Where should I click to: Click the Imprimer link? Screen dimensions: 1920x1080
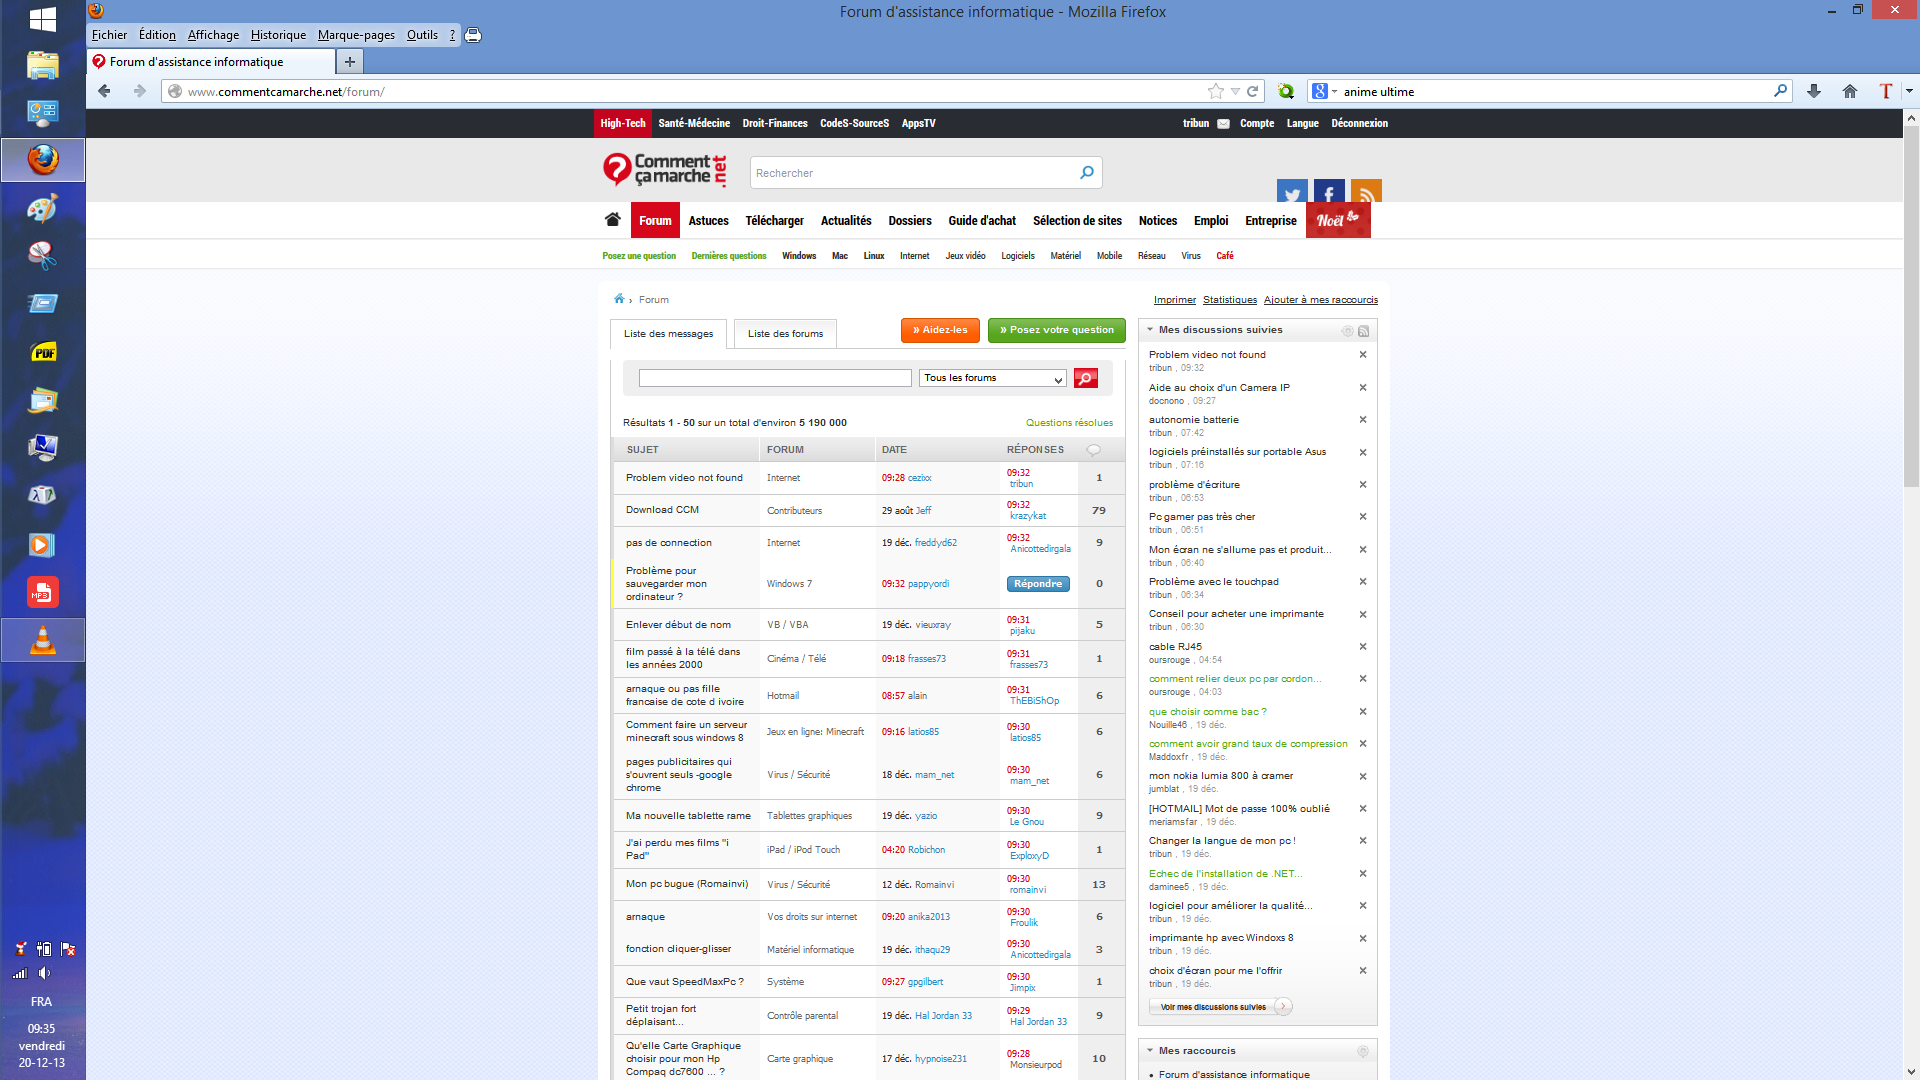(1174, 300)
